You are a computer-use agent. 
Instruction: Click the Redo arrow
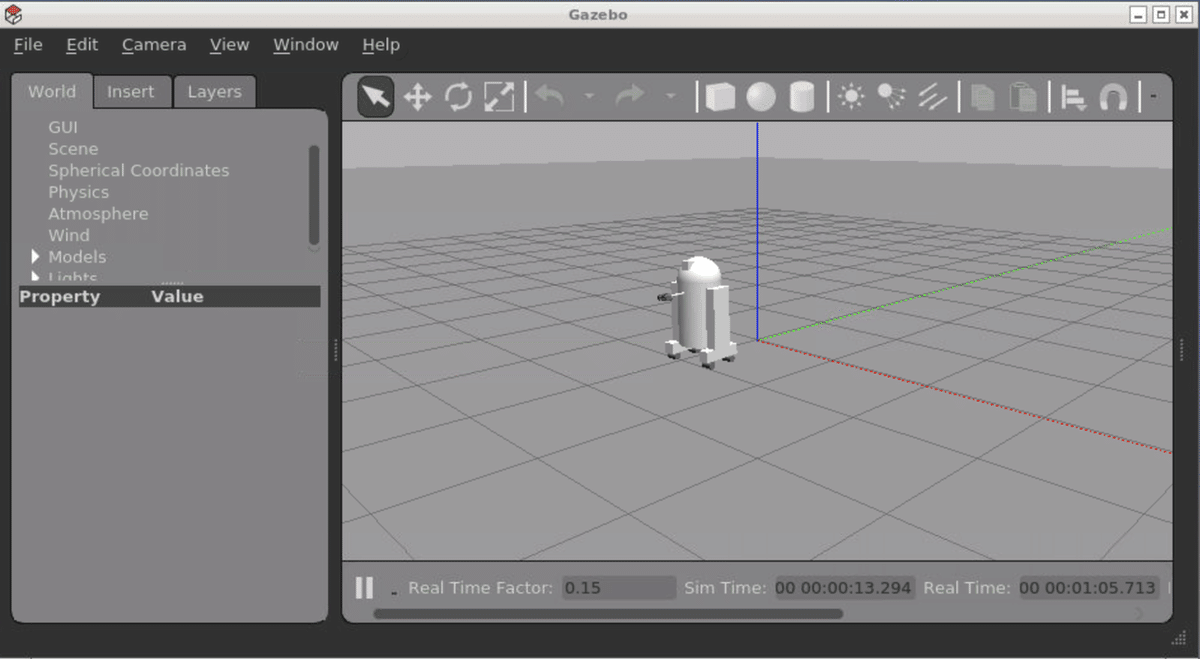coord(630,96)
